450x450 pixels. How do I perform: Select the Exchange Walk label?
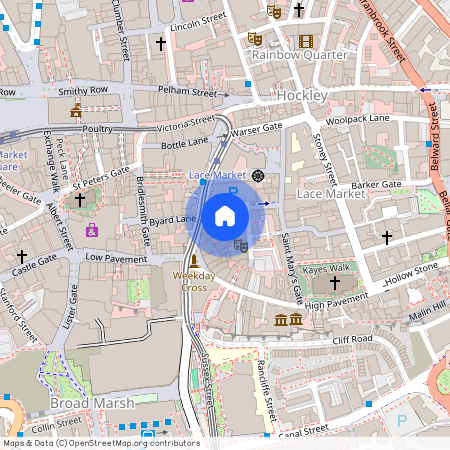51,162
